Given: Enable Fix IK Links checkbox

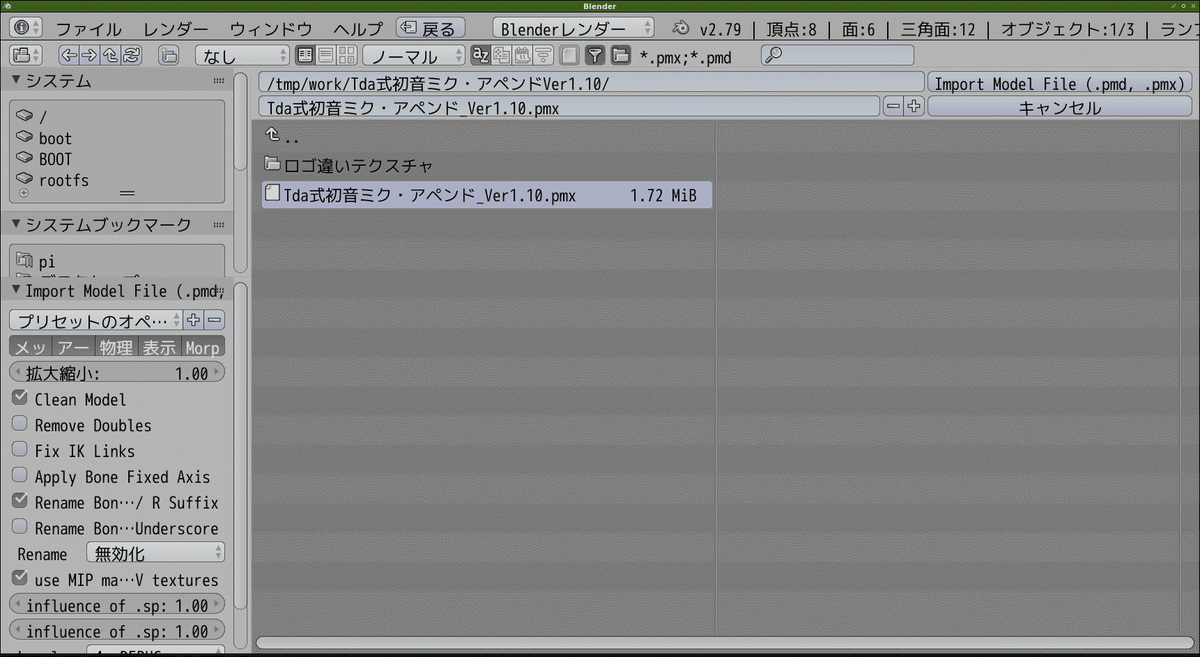Looking at the screenshot, I should click(20, 450).
